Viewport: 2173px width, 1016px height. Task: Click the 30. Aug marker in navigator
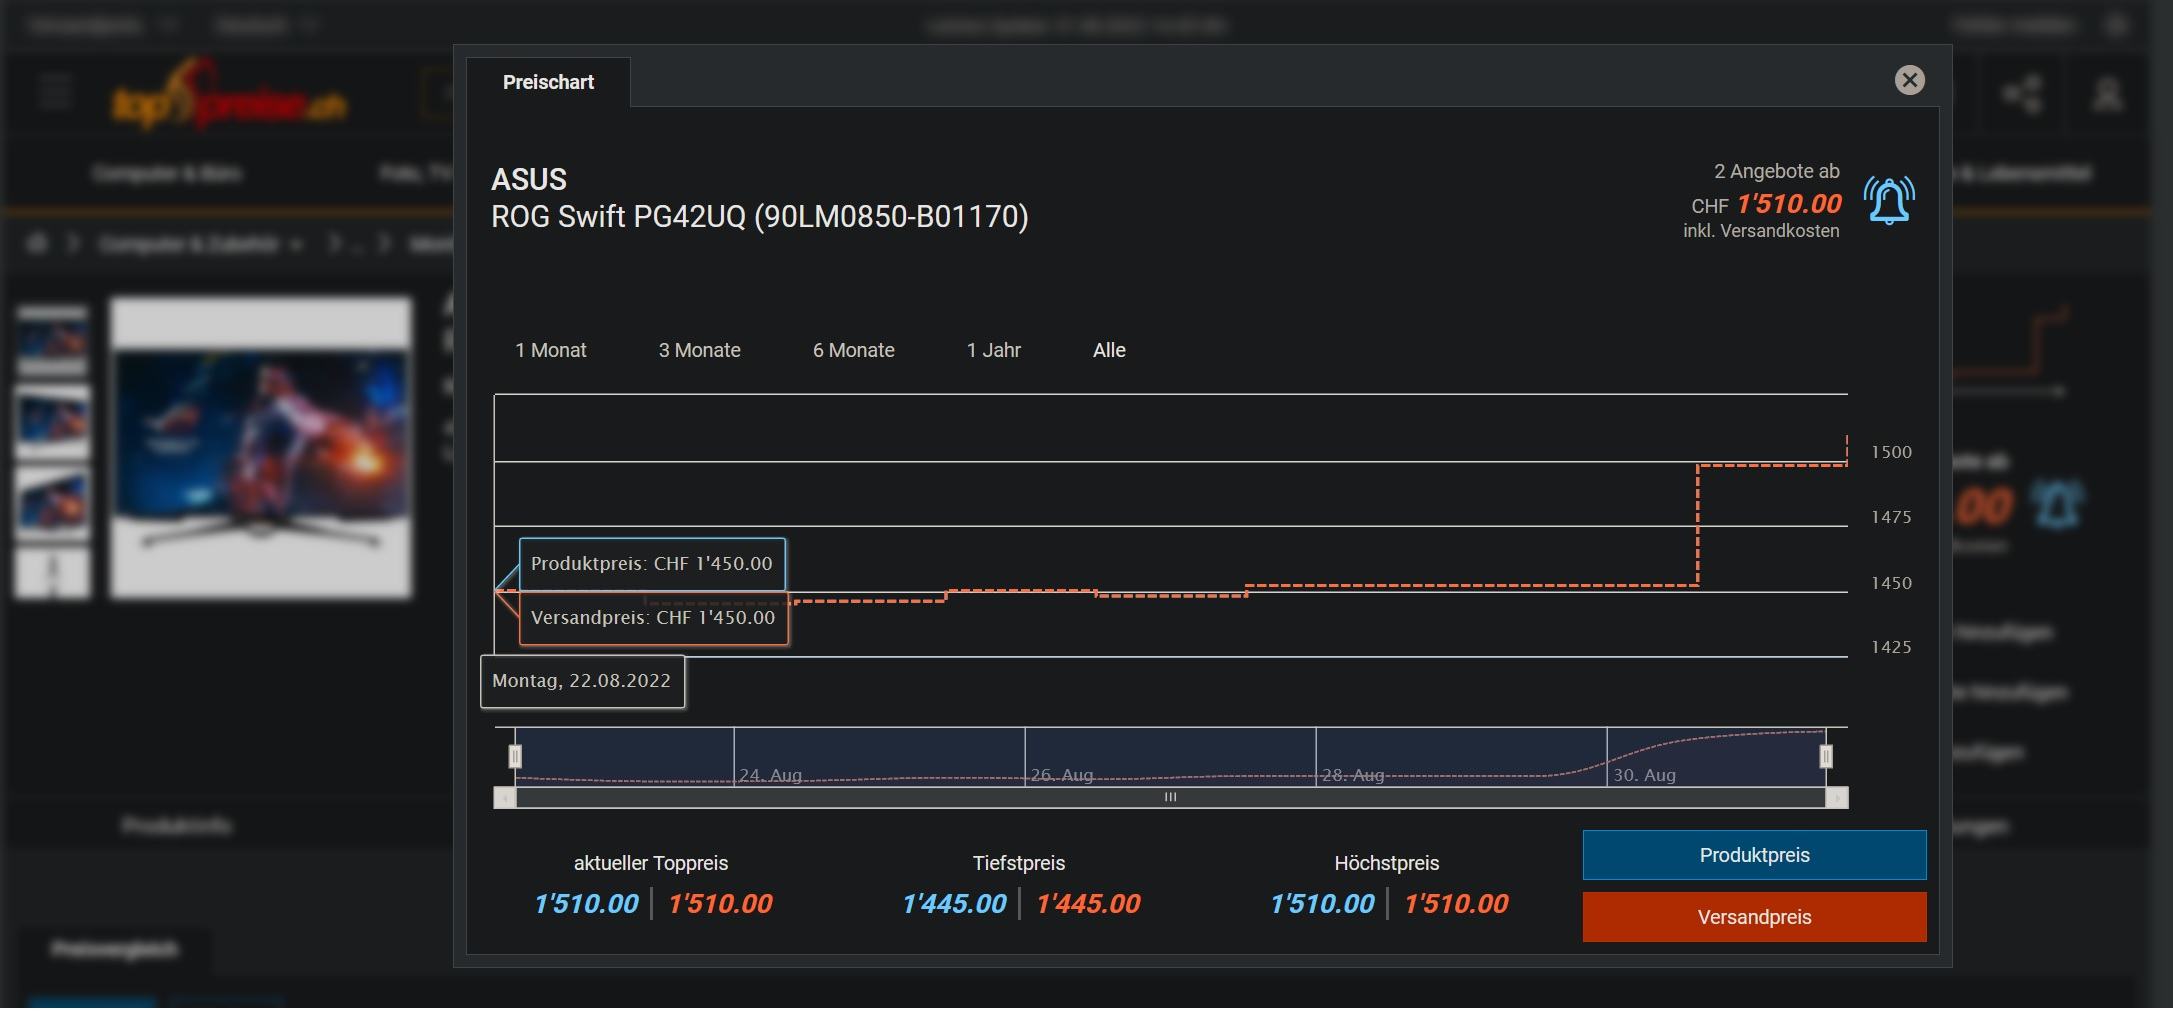point(1644,775)
